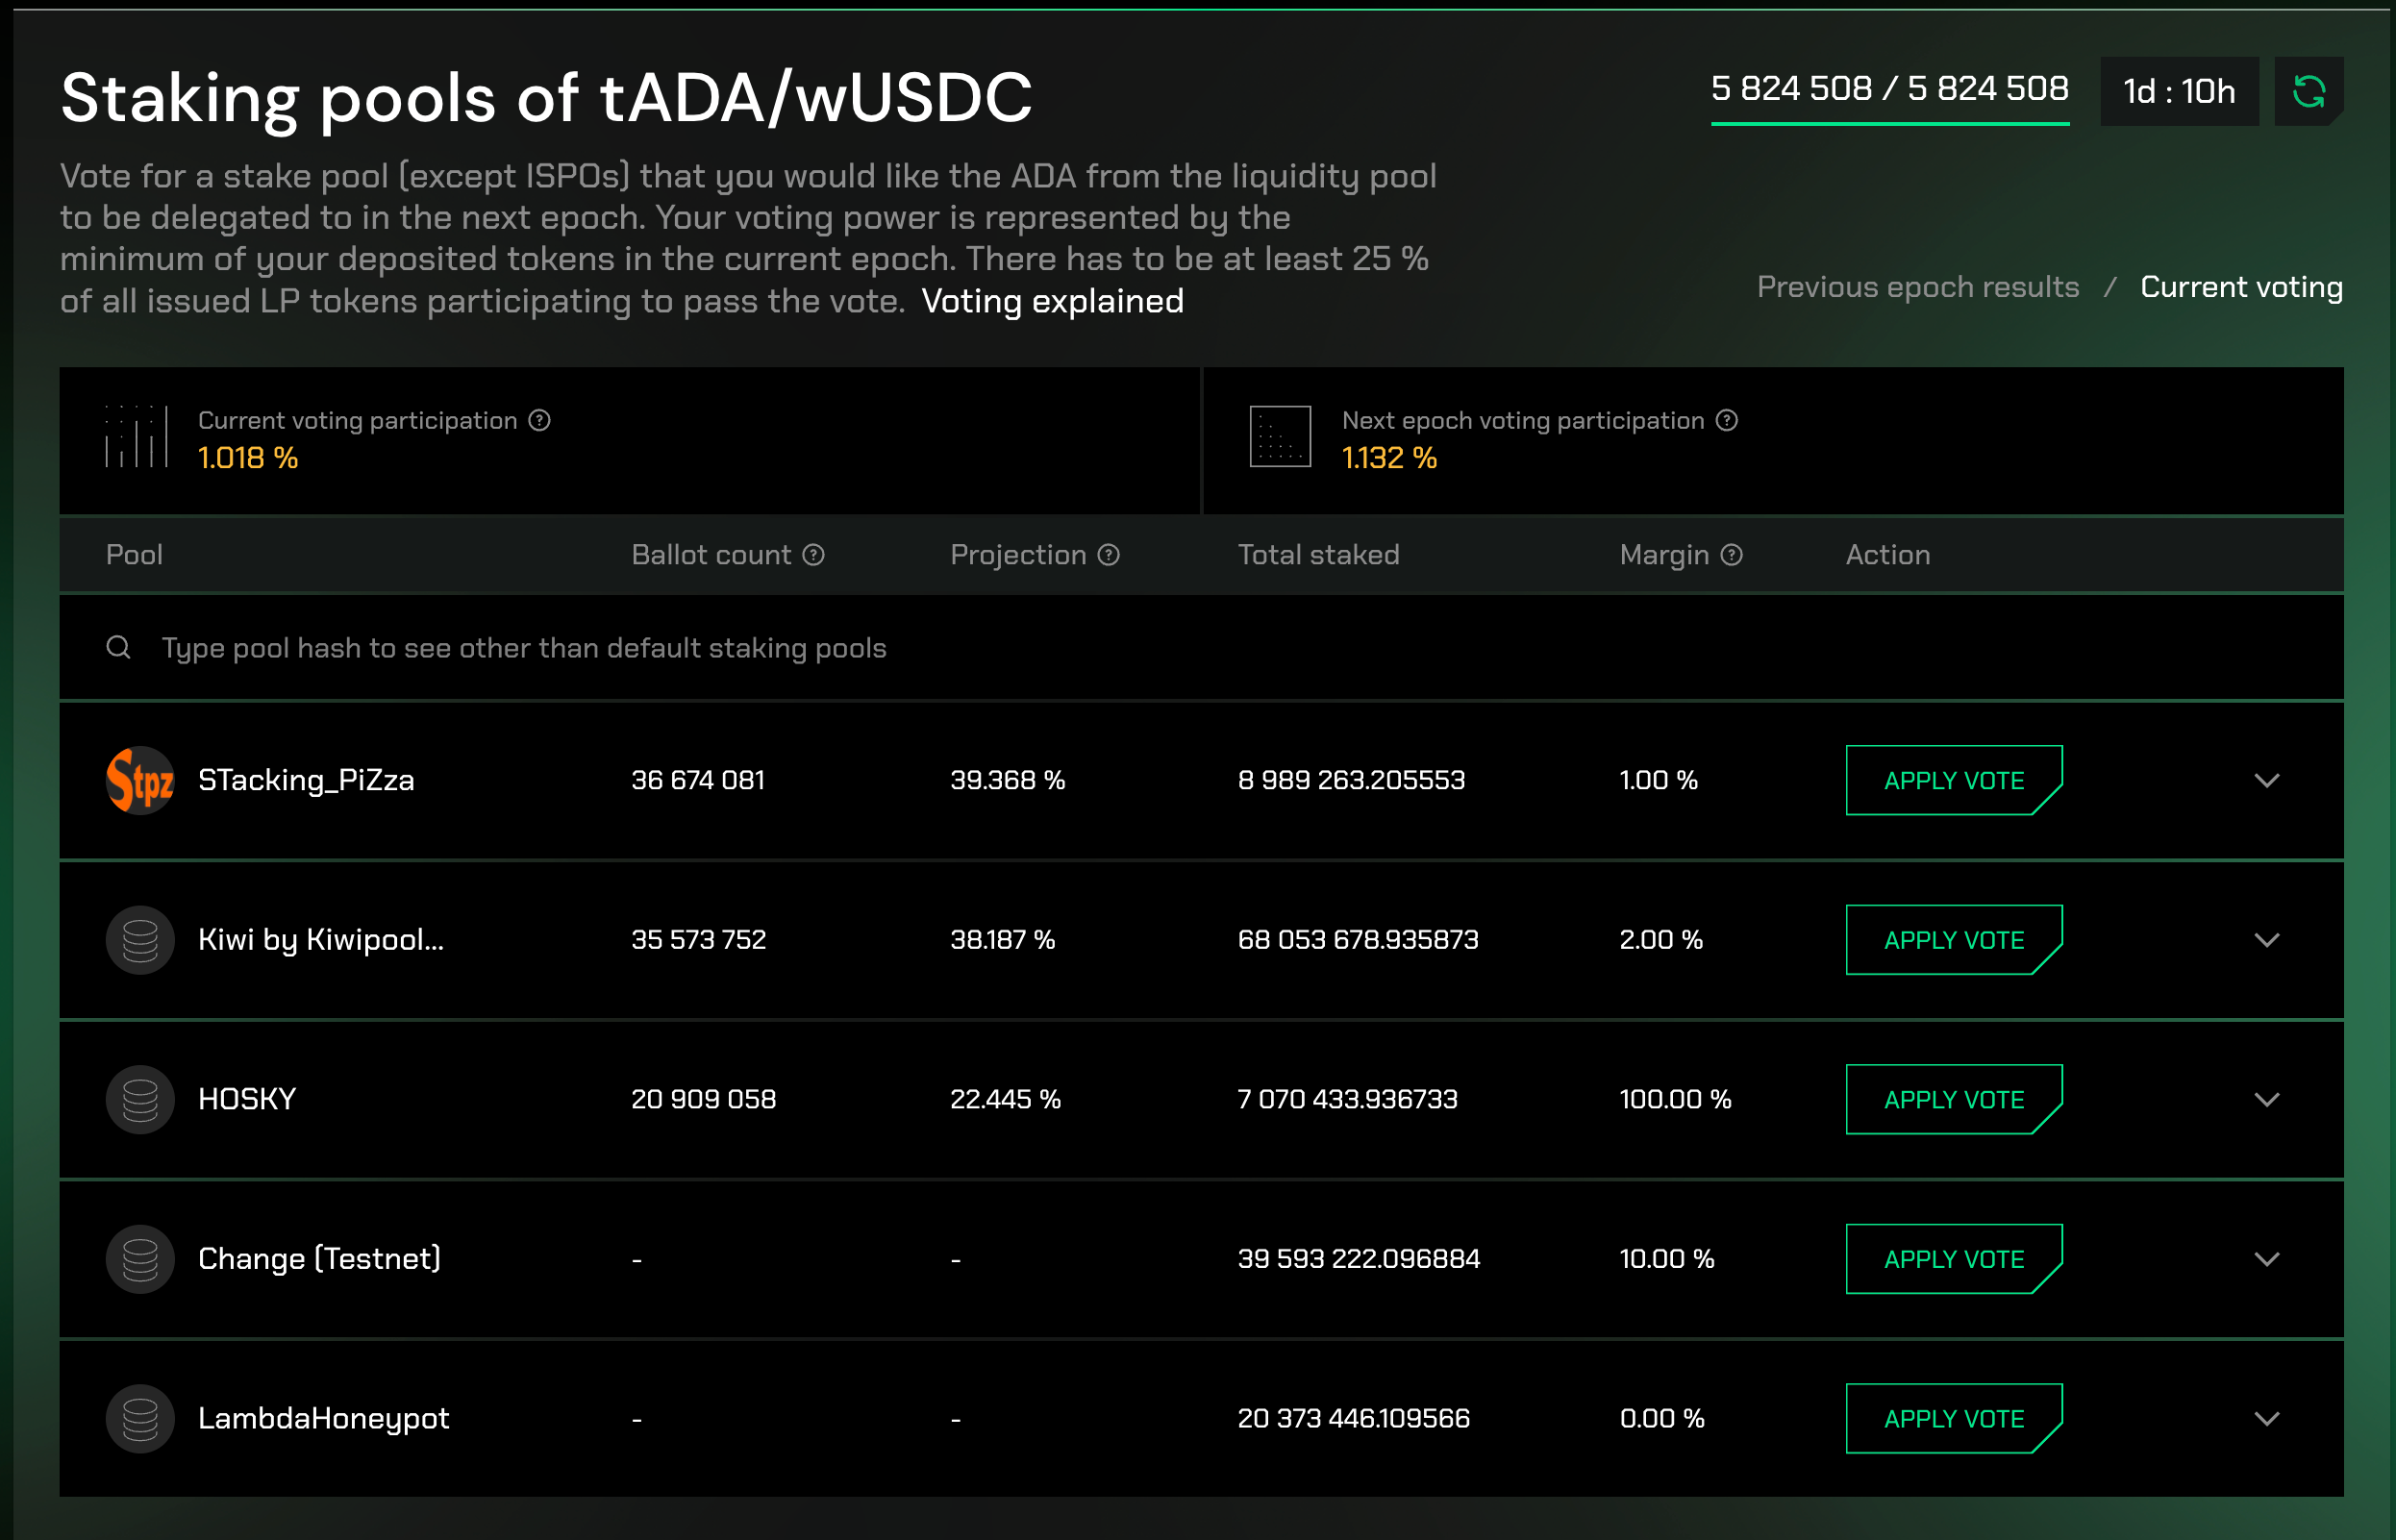
Task: Click the 10.00 % margin value
Action: coord(1667,1259)
